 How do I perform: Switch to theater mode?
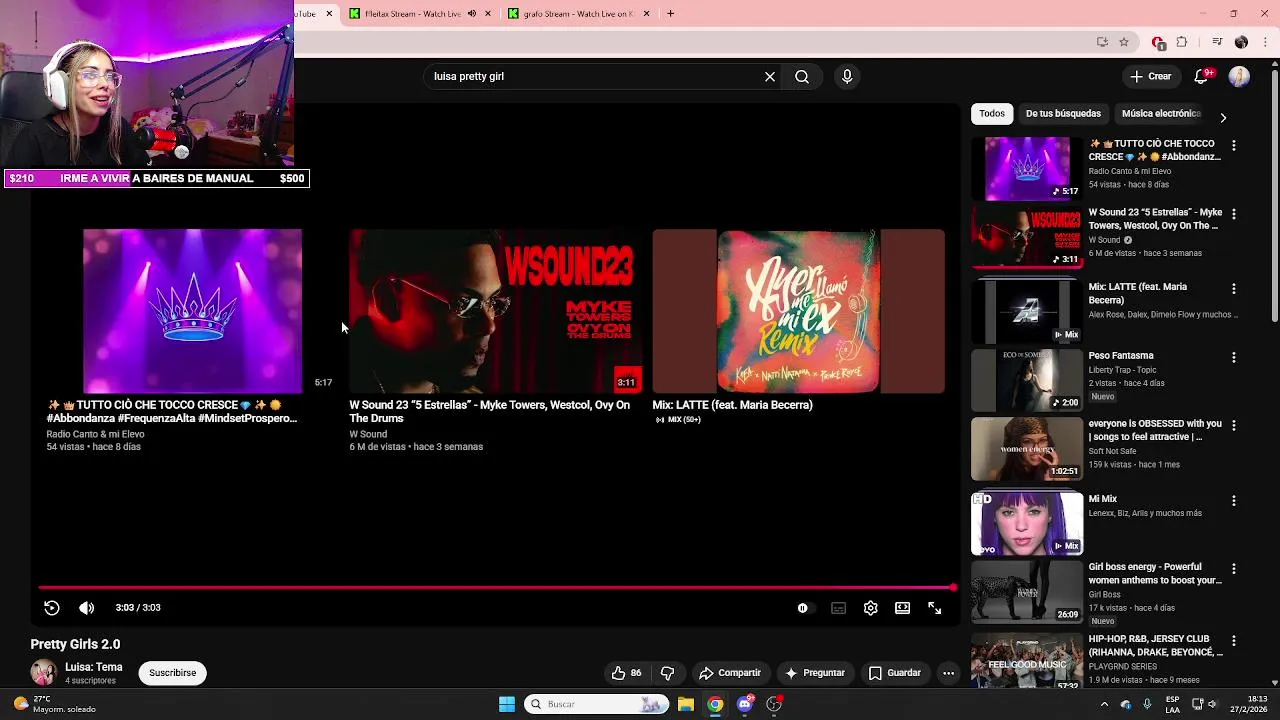pyautogui.click(x=902, y=608)
